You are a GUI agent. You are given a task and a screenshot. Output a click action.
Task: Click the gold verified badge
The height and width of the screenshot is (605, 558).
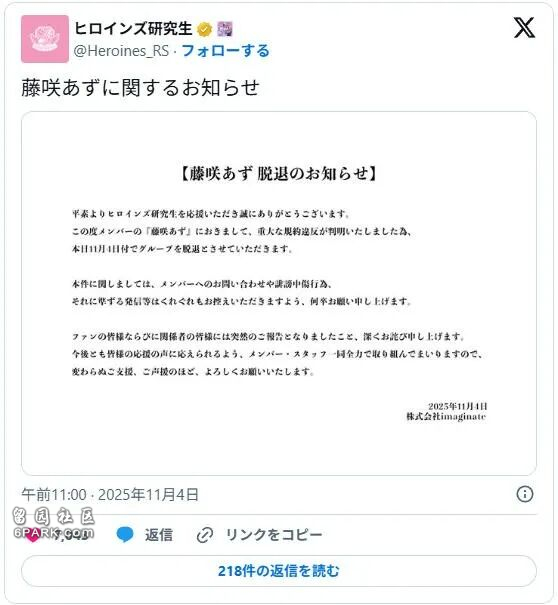[x=205, y=29]
